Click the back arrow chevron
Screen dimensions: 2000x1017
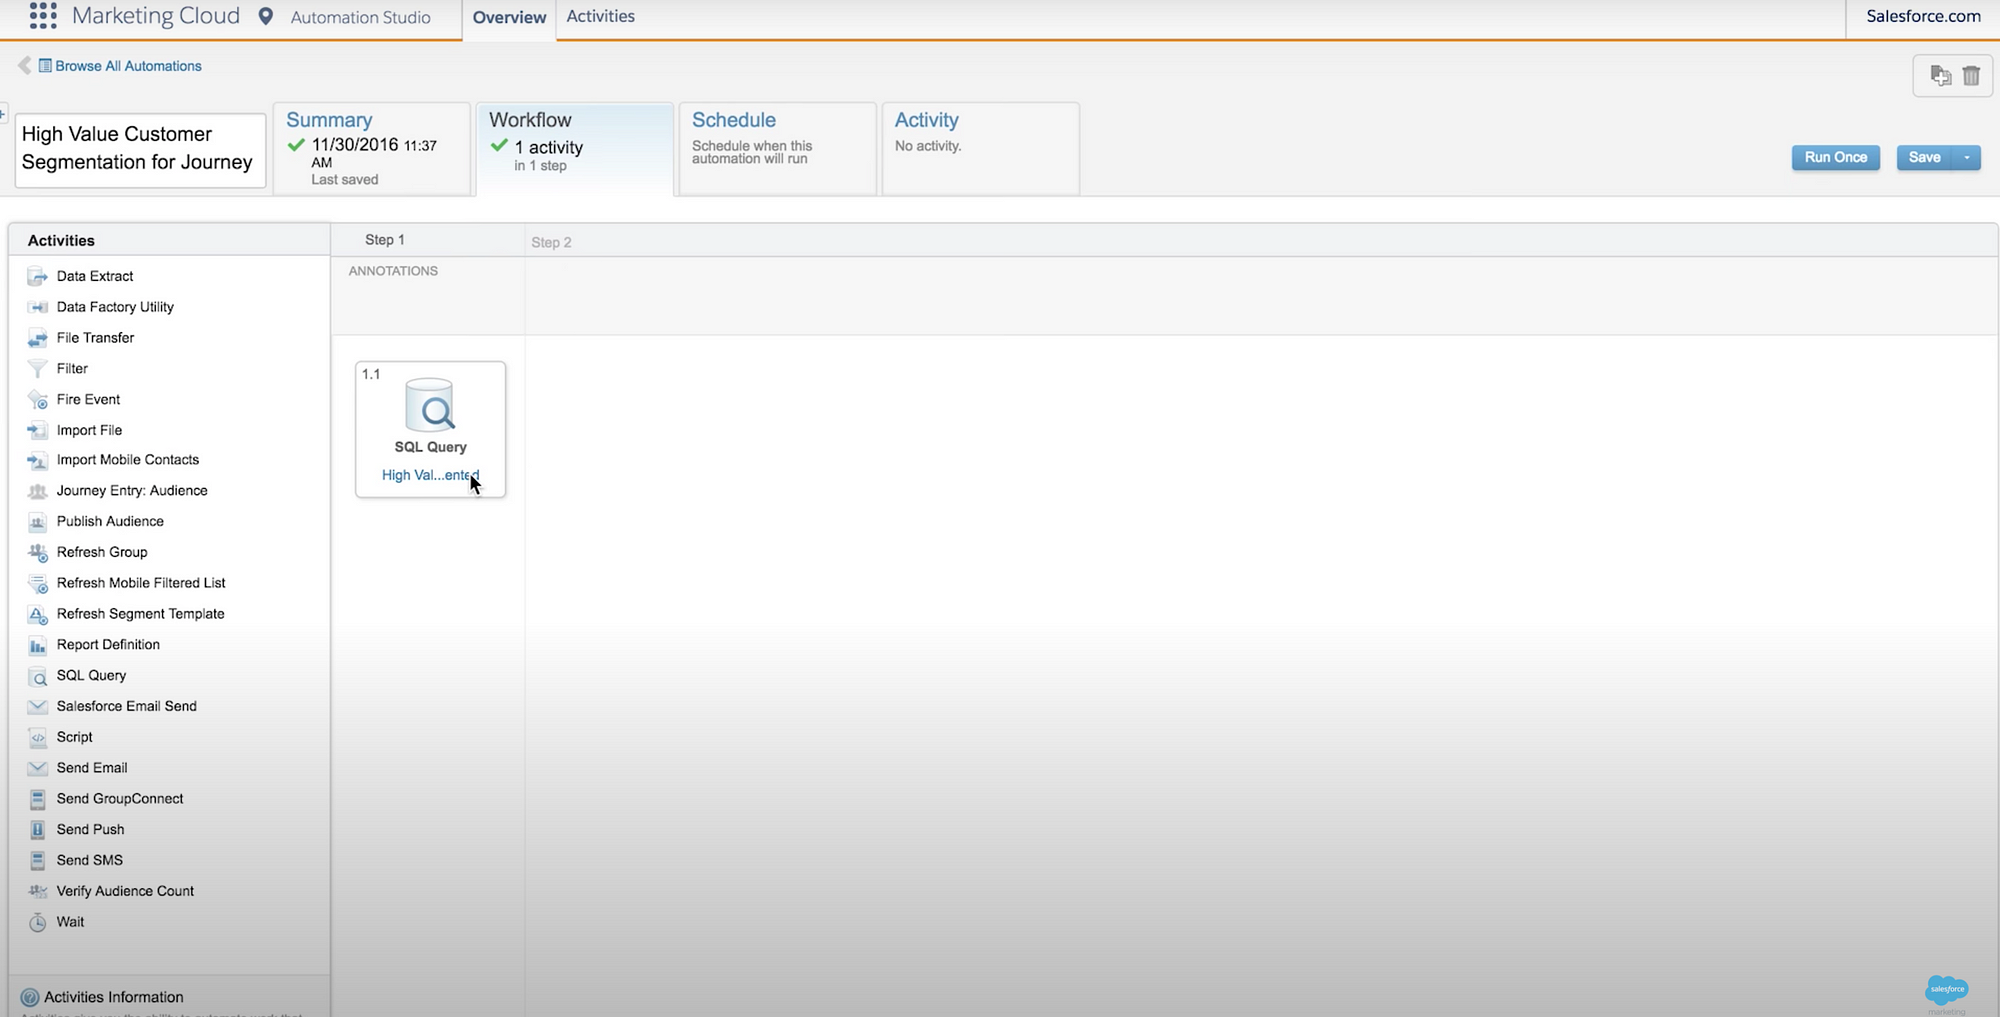(x=24, y=65)
